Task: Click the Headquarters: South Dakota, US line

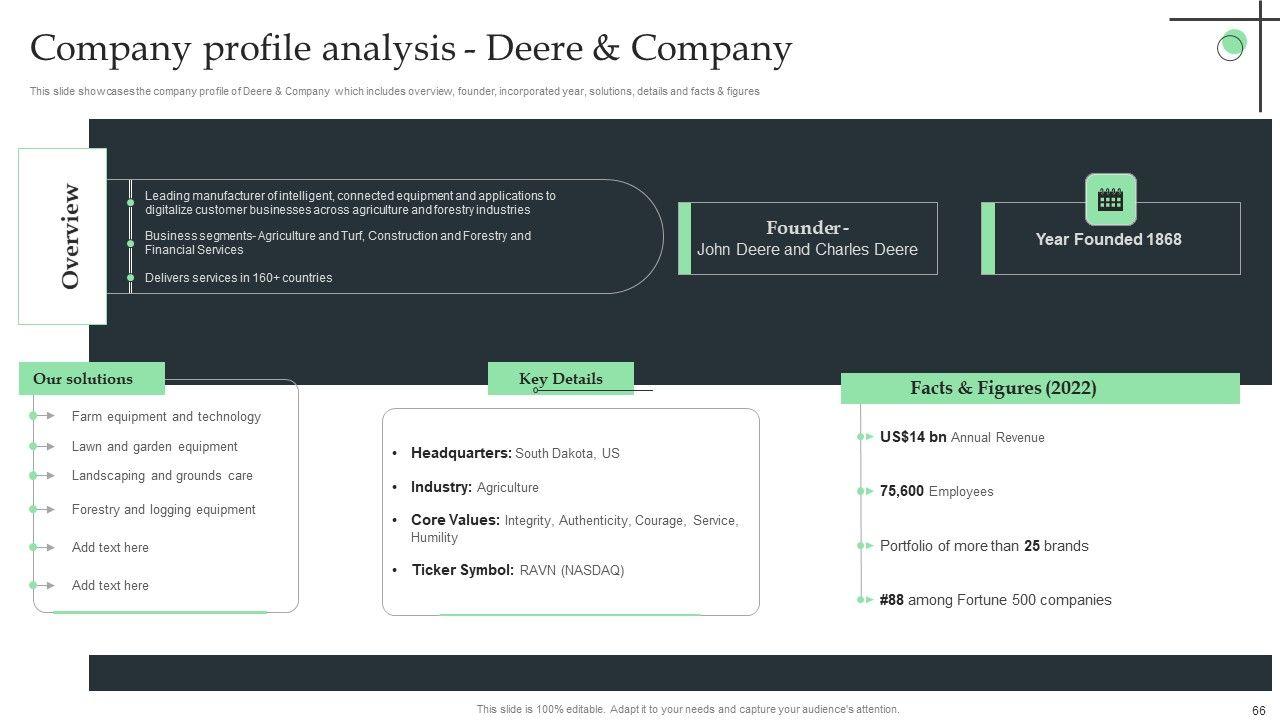Action: (515, 453)
